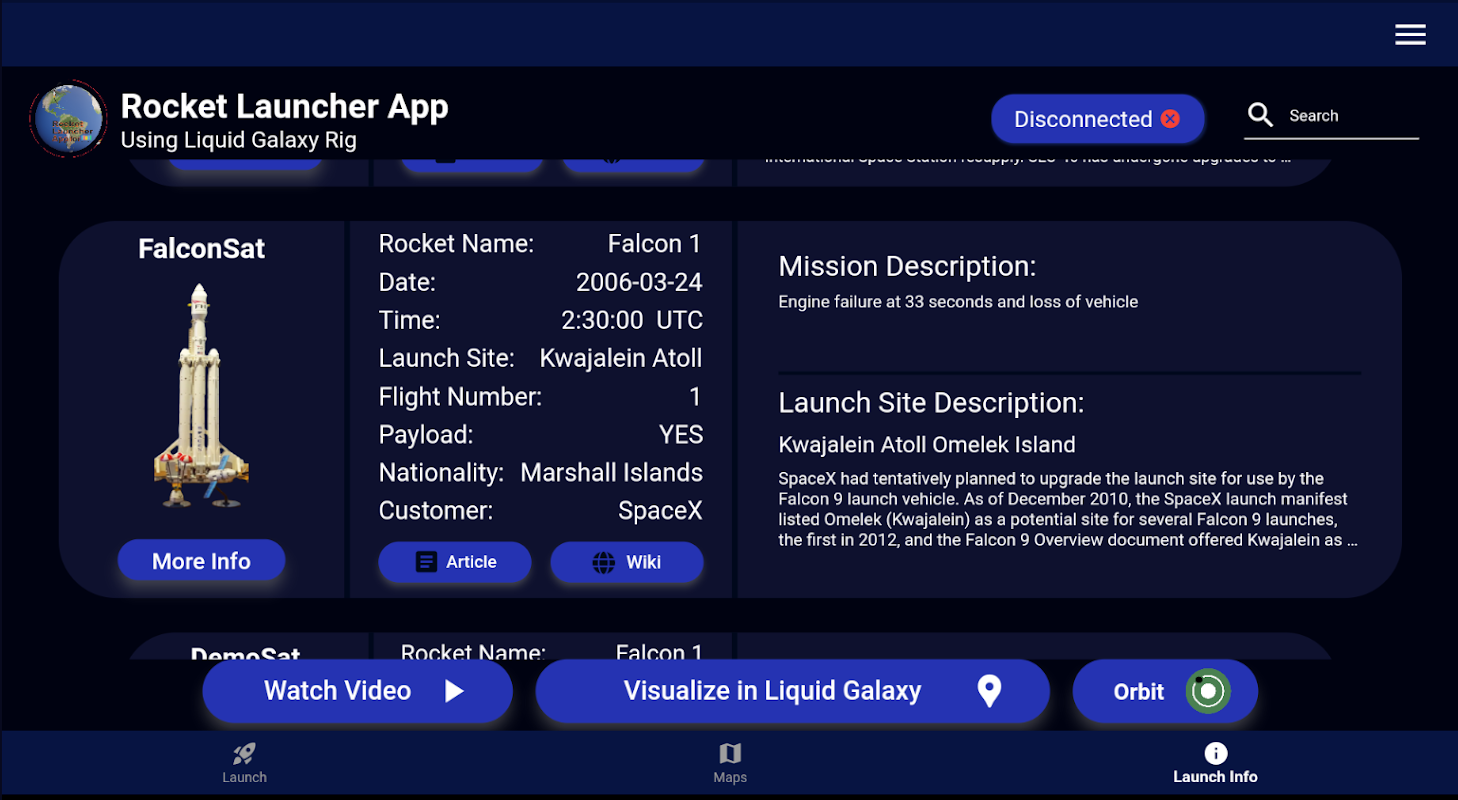Click the FalconSat Rocket Name value Falcon 1
Viewport: 1458px width, 800px height.
[x=655, y=244]
